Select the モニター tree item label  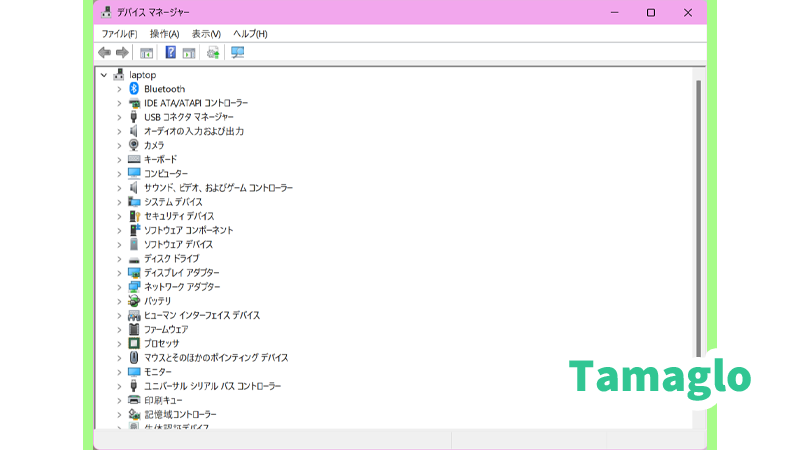click(x=158, y=372)
